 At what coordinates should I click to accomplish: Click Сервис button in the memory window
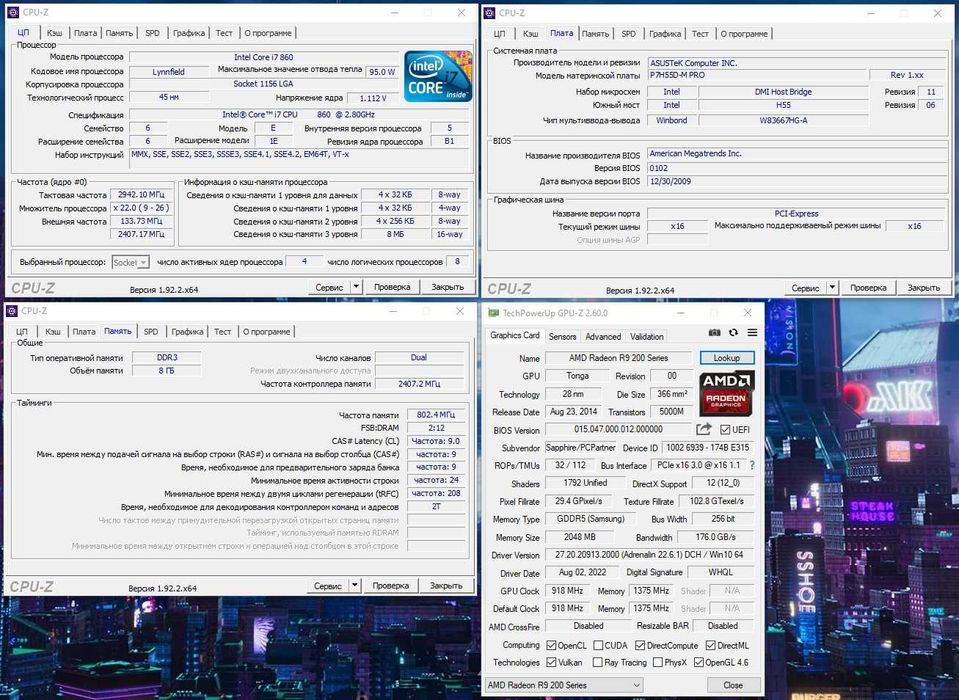click(x=327, y=586)
